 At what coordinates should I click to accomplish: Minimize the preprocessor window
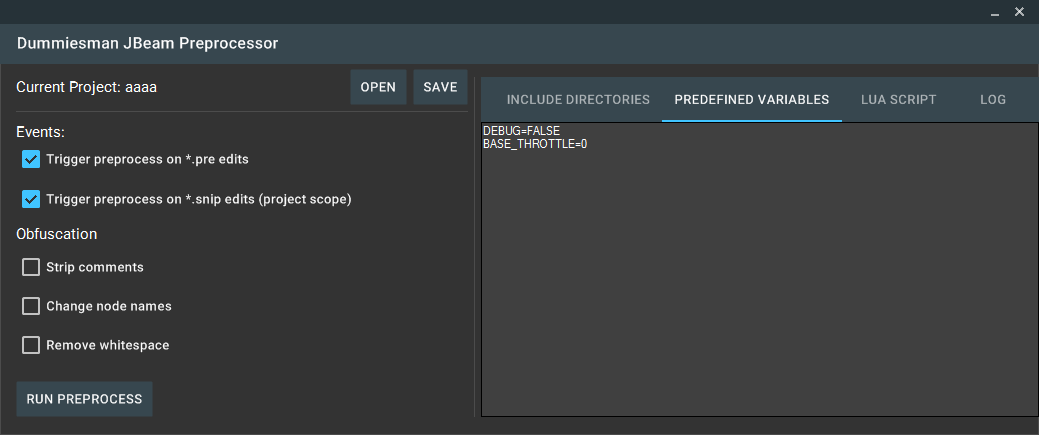995,12
